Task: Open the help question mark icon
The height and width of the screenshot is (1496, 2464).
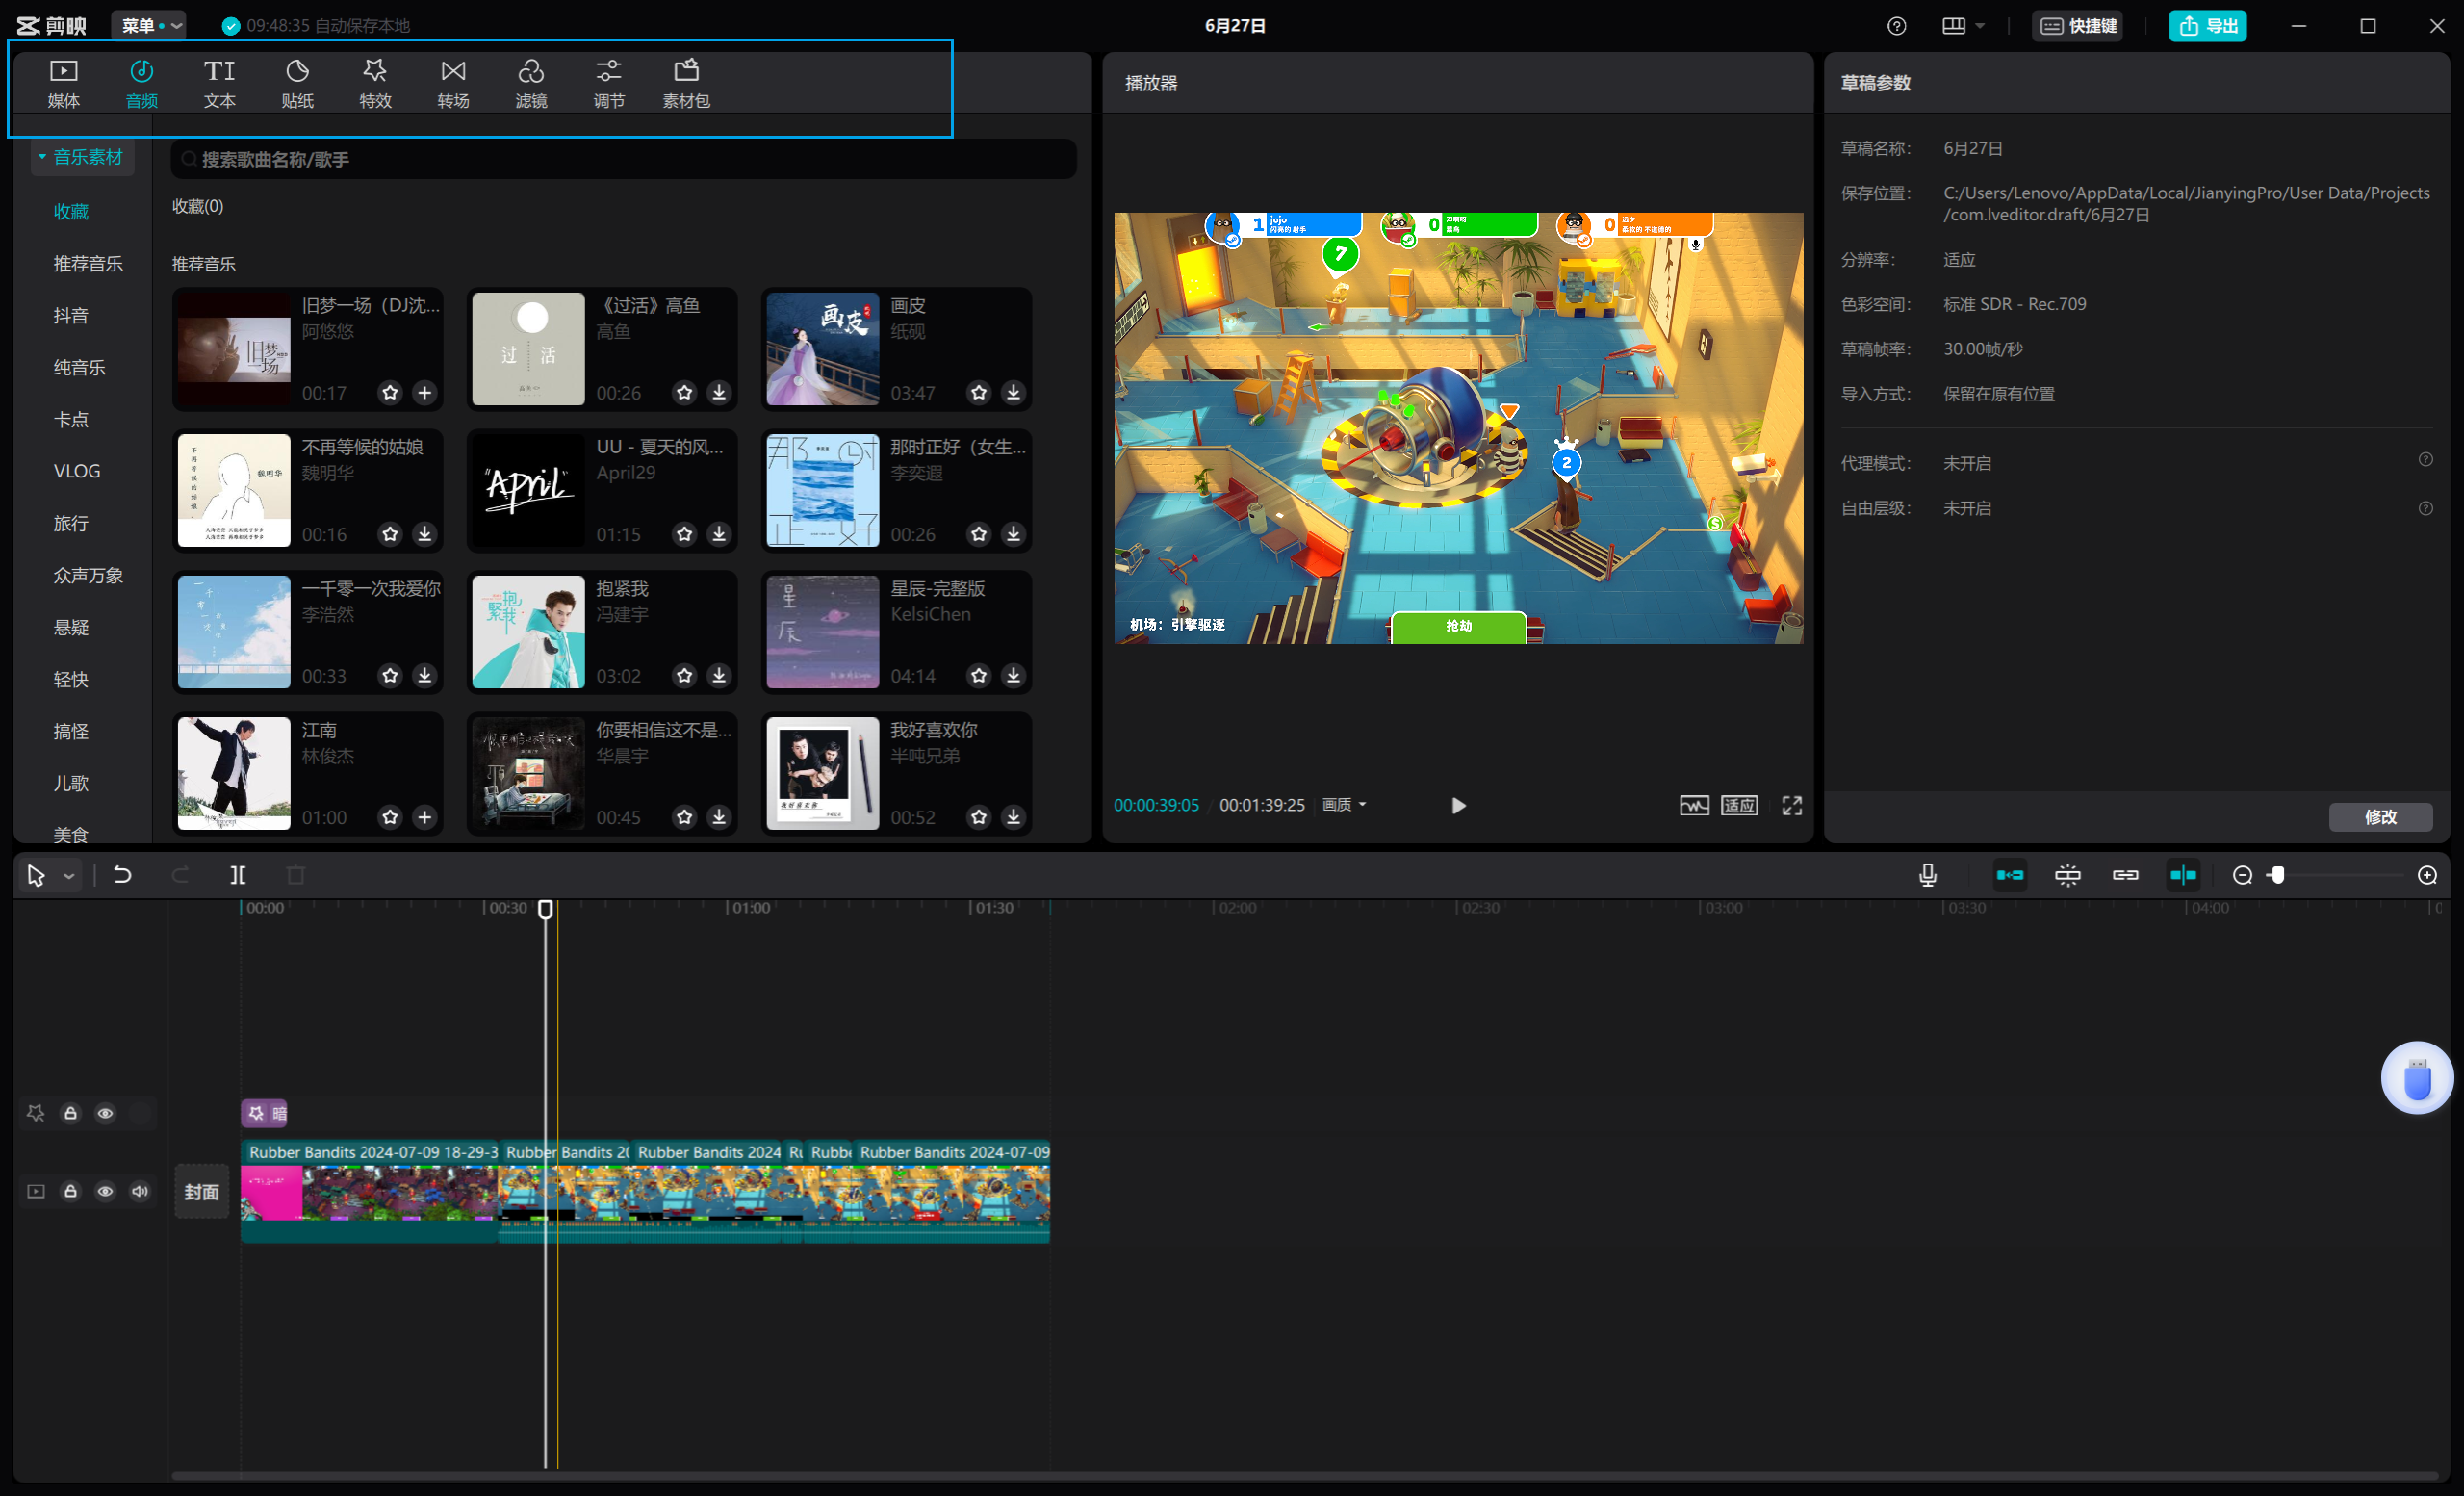Action: coord(1896,26)
